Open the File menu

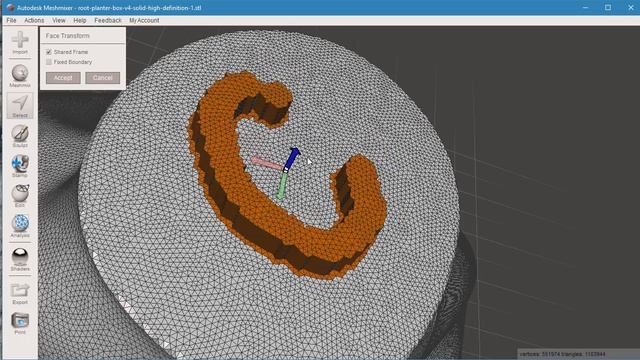pyautogui.click(x=11, y=20)
